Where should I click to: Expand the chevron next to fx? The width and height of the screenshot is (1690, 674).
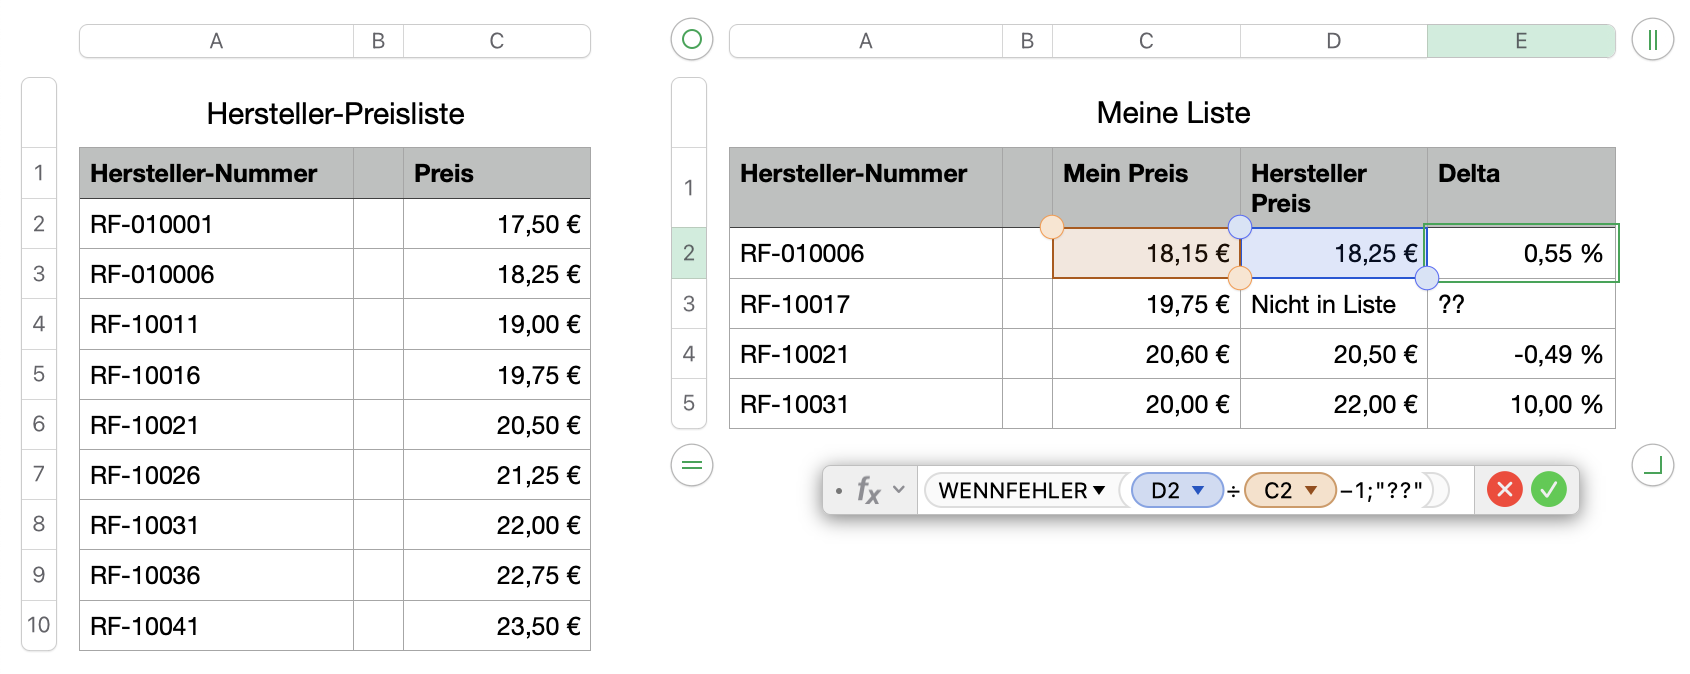pos(899,490)
